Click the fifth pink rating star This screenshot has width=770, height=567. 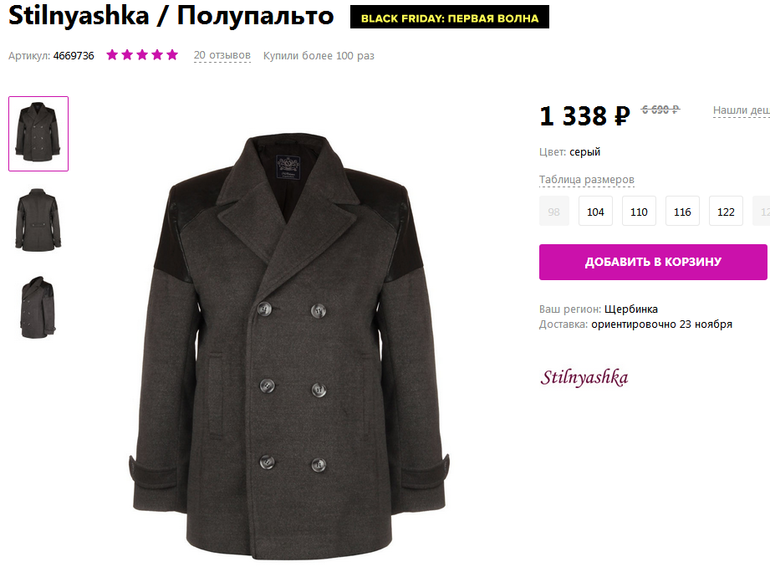(x=172, y=54)
